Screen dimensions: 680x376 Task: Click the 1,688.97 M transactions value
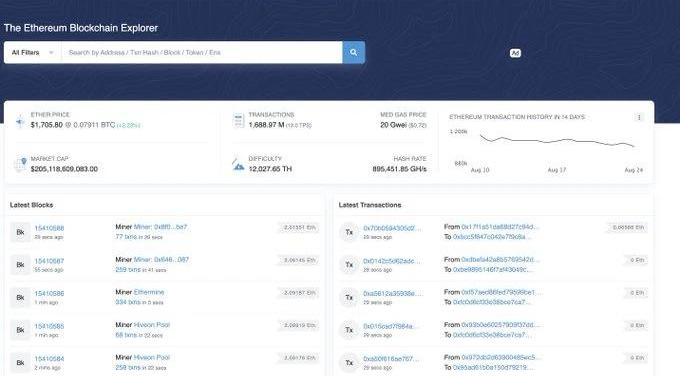[x=266, y=125]
